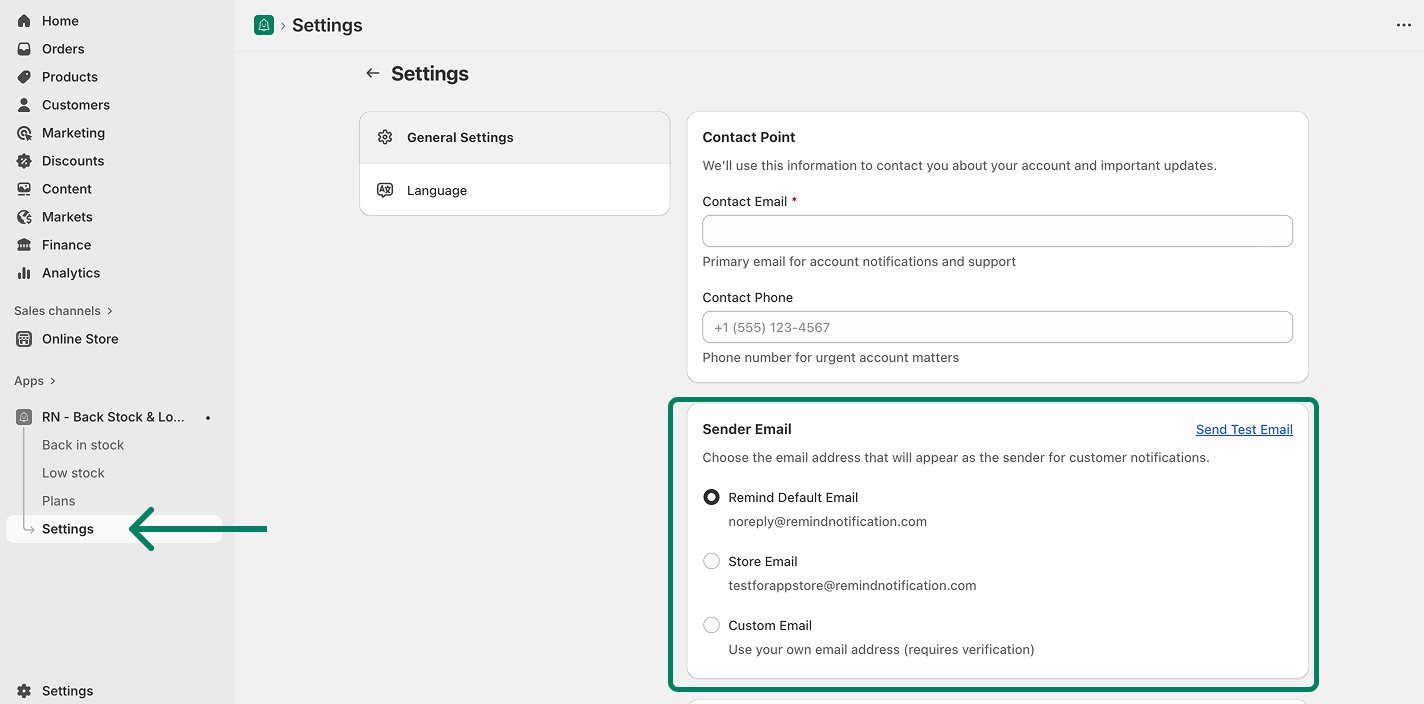This screenshot has height=704, width=1424.
Task: Expand the Sales channels section
Action: click(x=109, y=311)
